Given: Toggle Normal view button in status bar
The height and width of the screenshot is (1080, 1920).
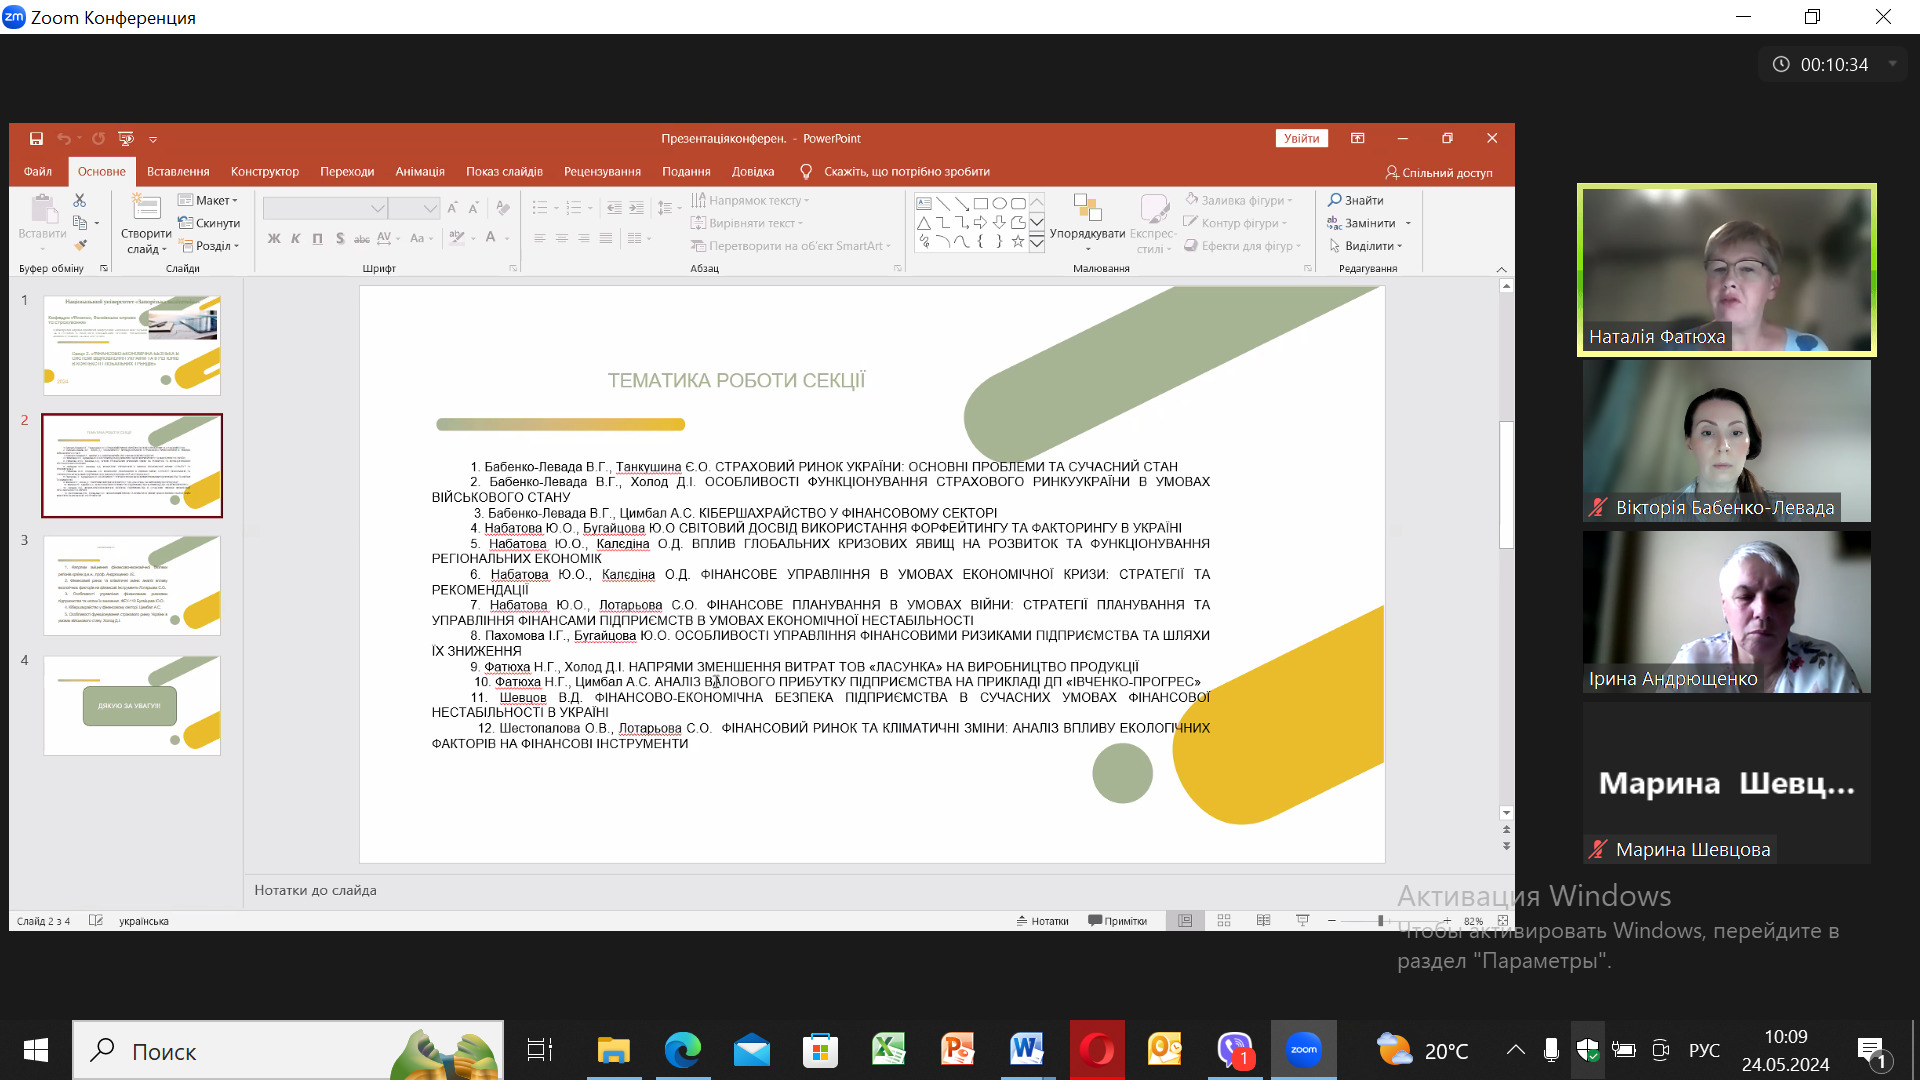Looking at the screenshot, I should (x=1185, y=921).
